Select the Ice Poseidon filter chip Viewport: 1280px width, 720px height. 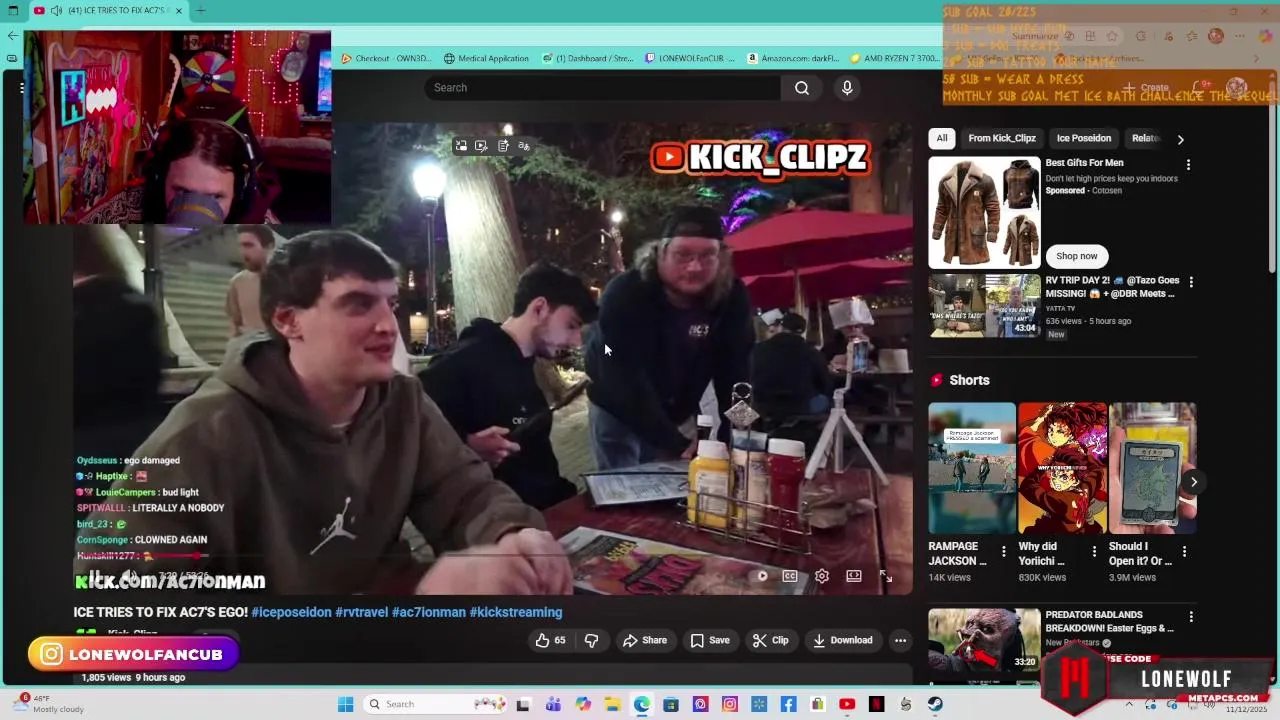coord(1084,138)
